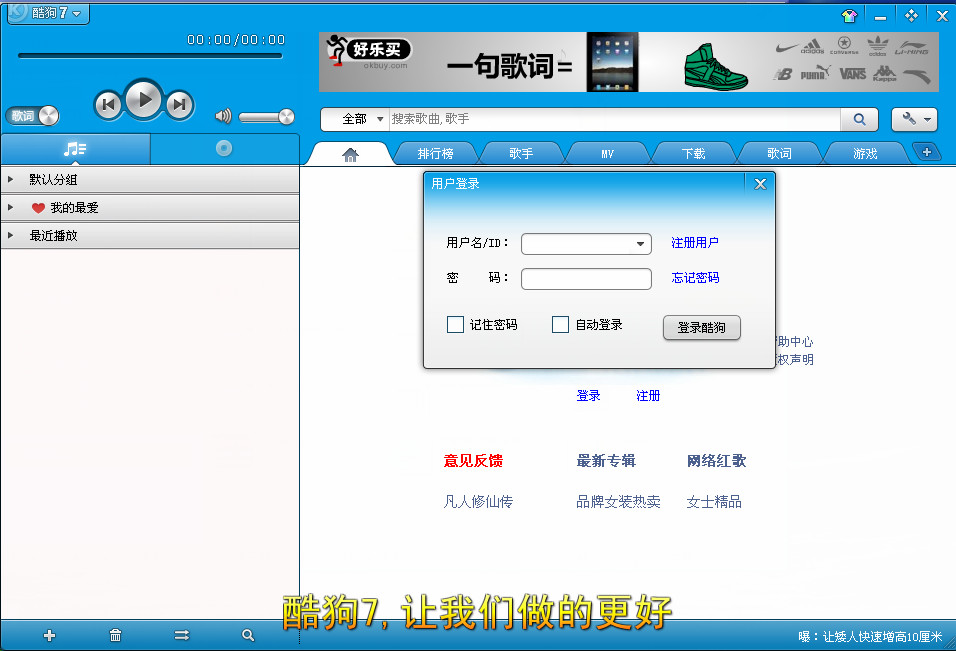Add songs with the bottom plus icon

[50, 635]
